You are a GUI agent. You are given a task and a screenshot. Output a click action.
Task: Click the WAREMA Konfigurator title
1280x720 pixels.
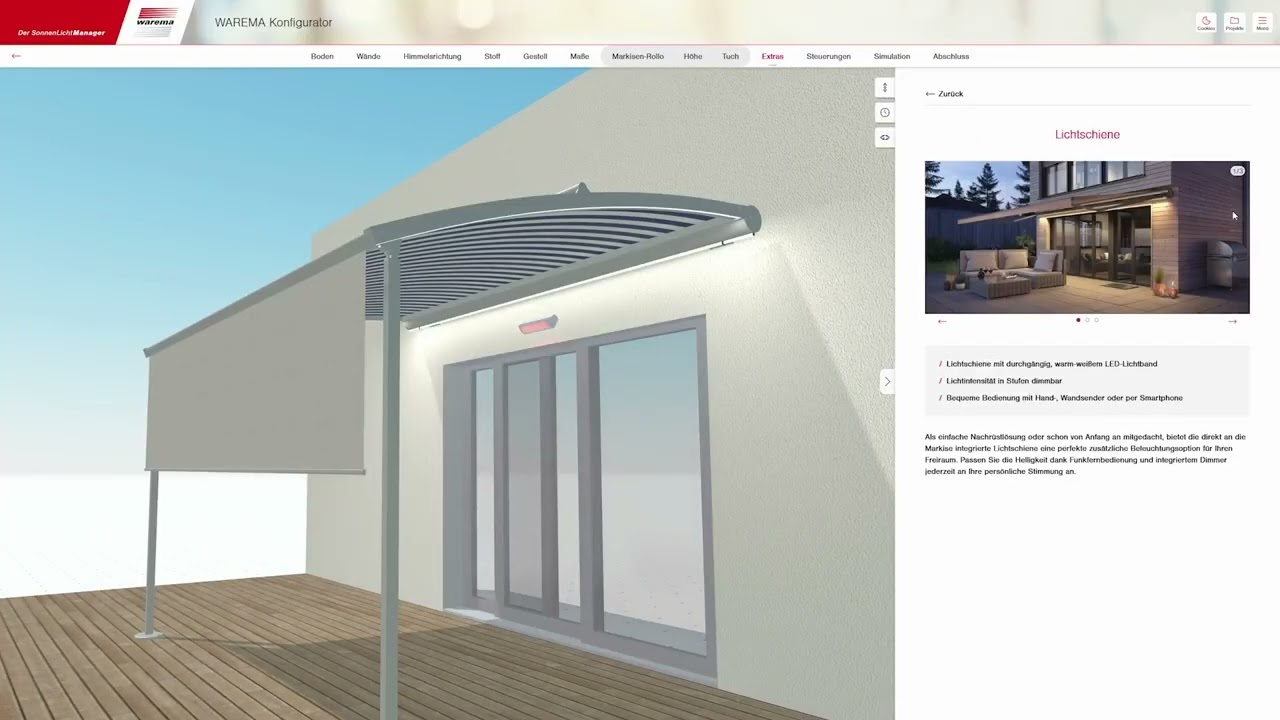click(x=273, y=22)
